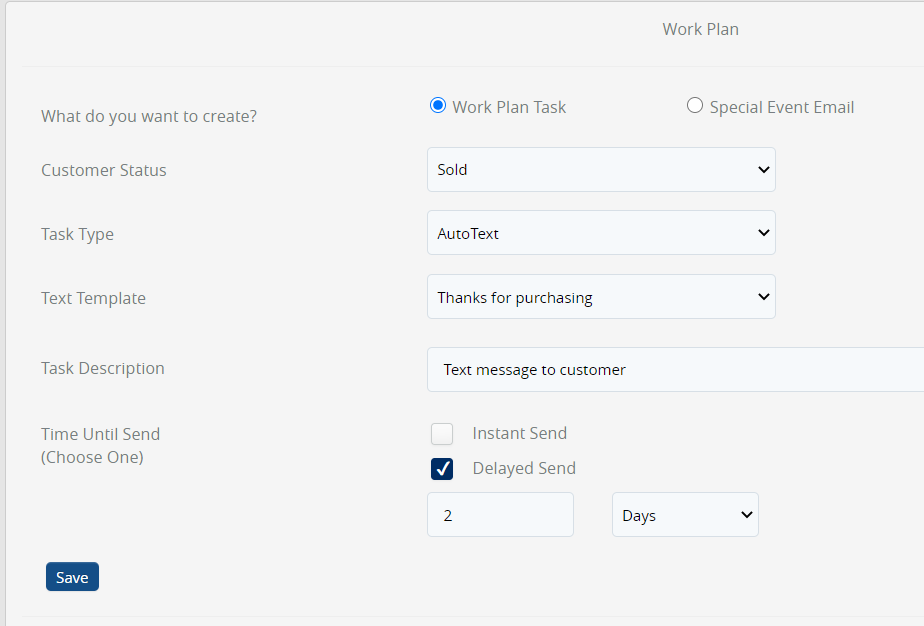The width and height of the screenshot is (924, 626).
Task: Select the Work Plan Task radio button
Action: coord(437,106)
